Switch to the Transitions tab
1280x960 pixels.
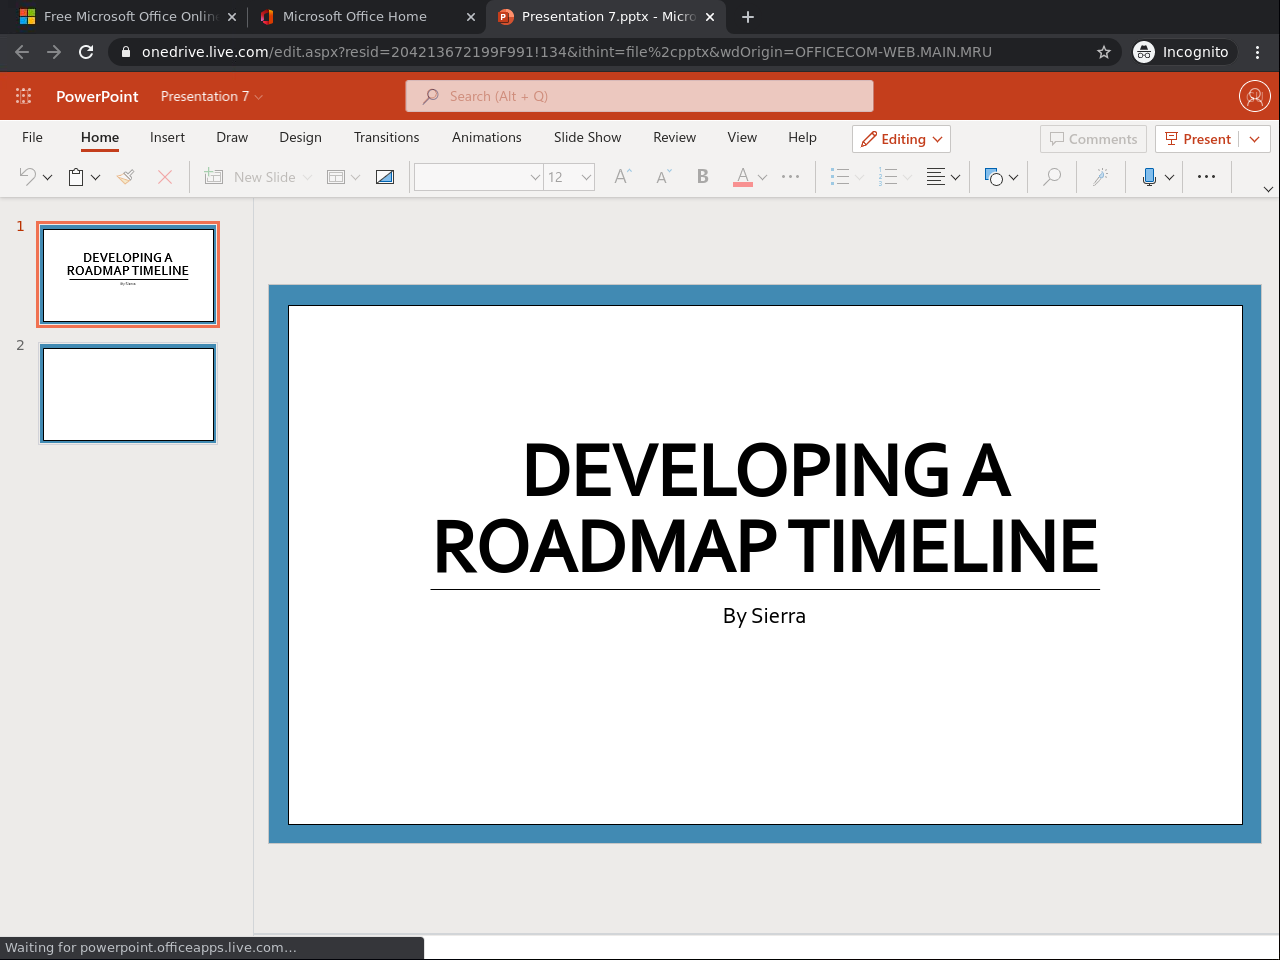click(386, 137)
